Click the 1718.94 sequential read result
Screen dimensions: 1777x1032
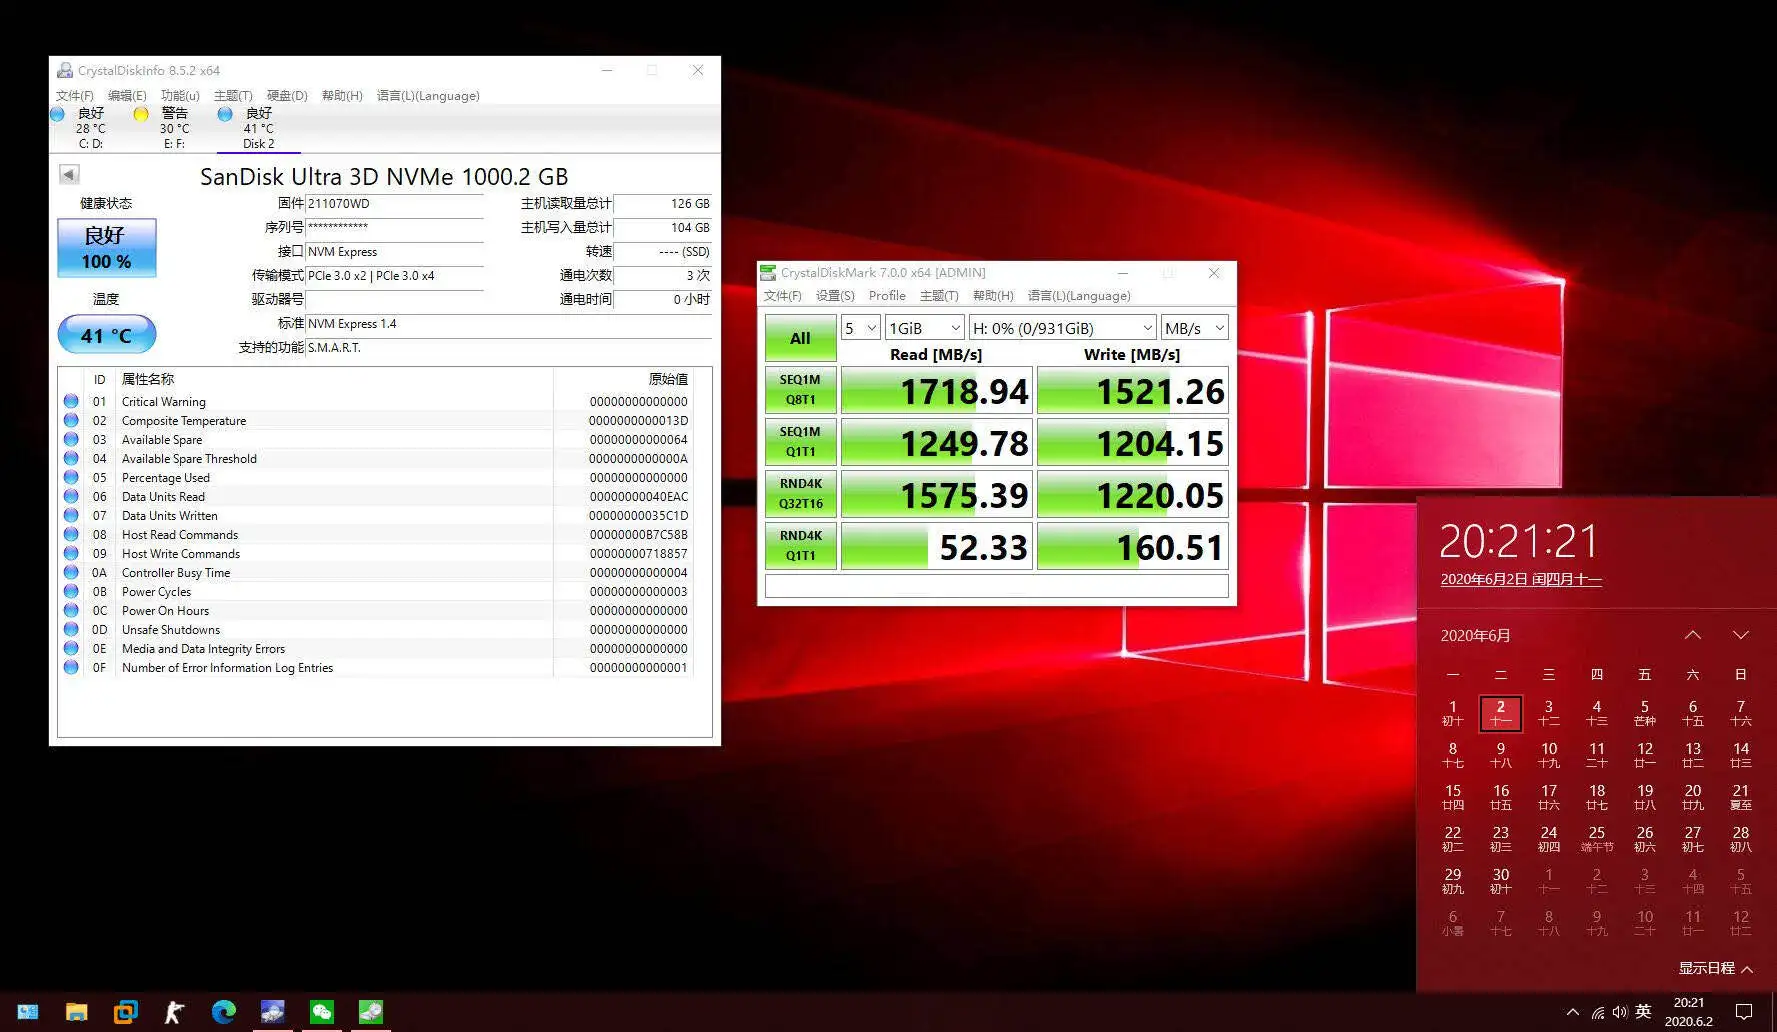point(935,391)
